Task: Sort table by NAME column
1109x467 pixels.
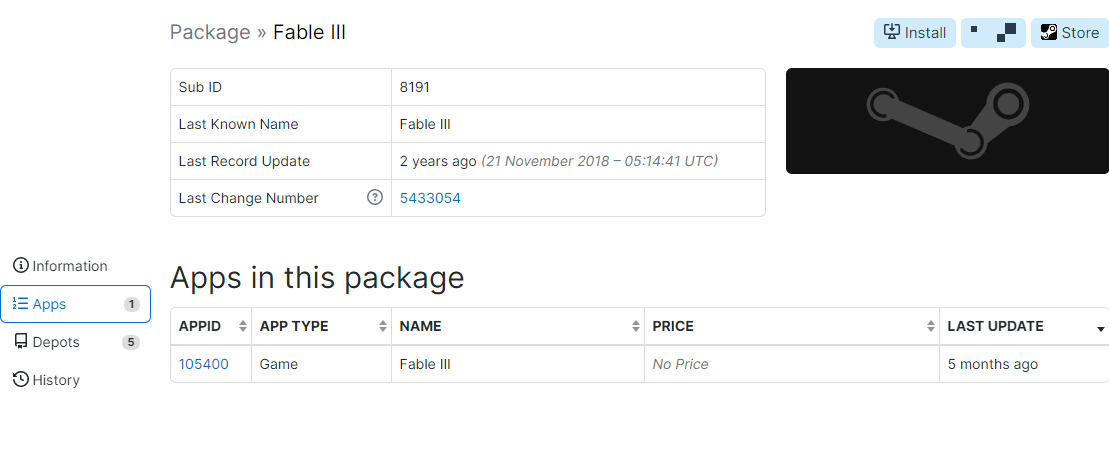Action: coord(518,326)
